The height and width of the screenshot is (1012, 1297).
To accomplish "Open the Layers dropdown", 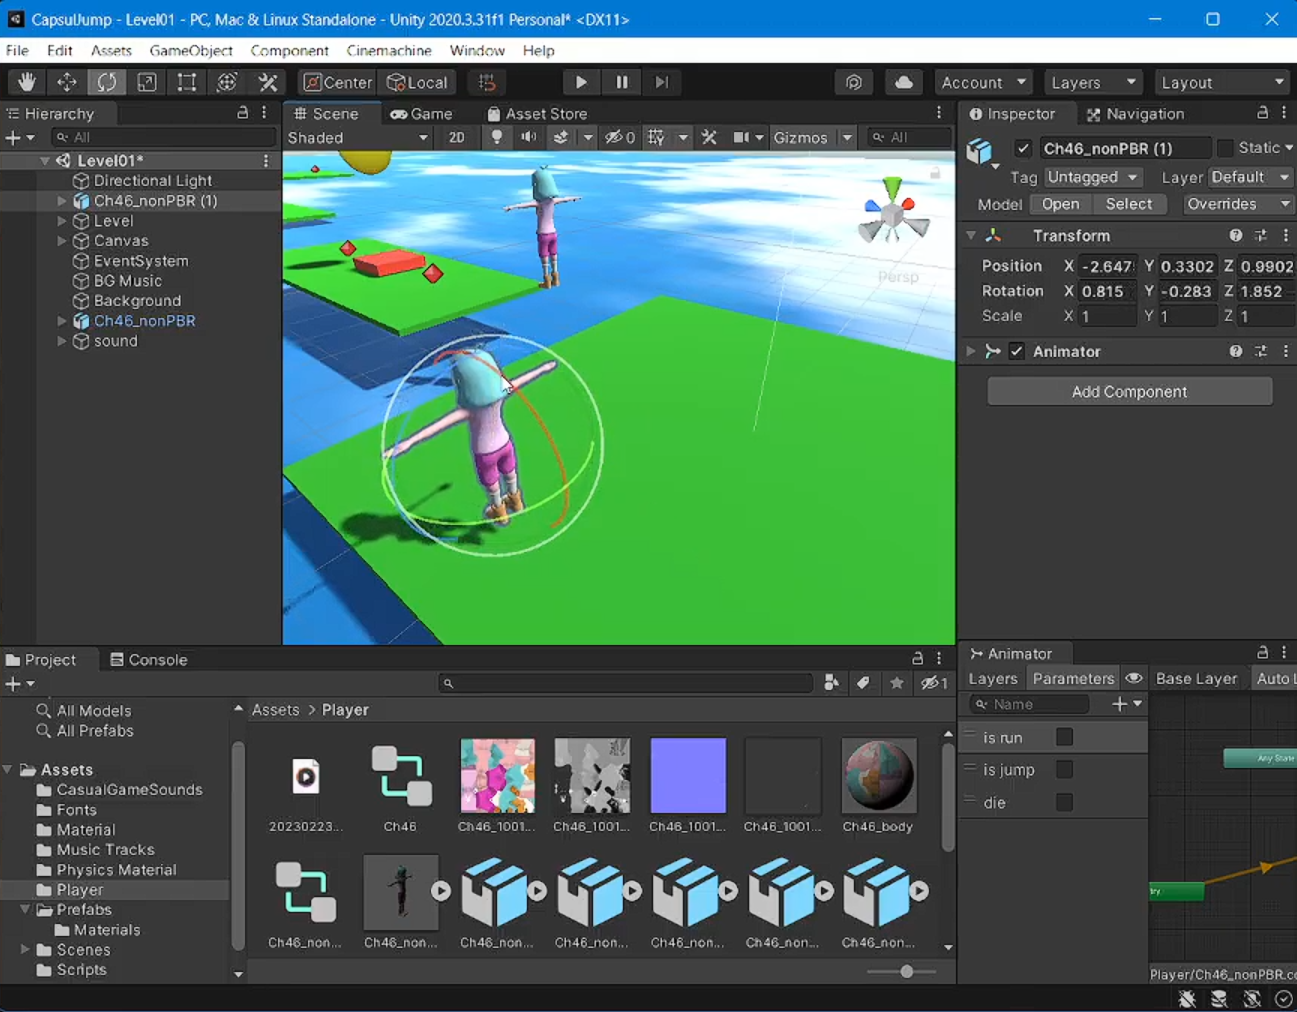I will point(1091,82).
